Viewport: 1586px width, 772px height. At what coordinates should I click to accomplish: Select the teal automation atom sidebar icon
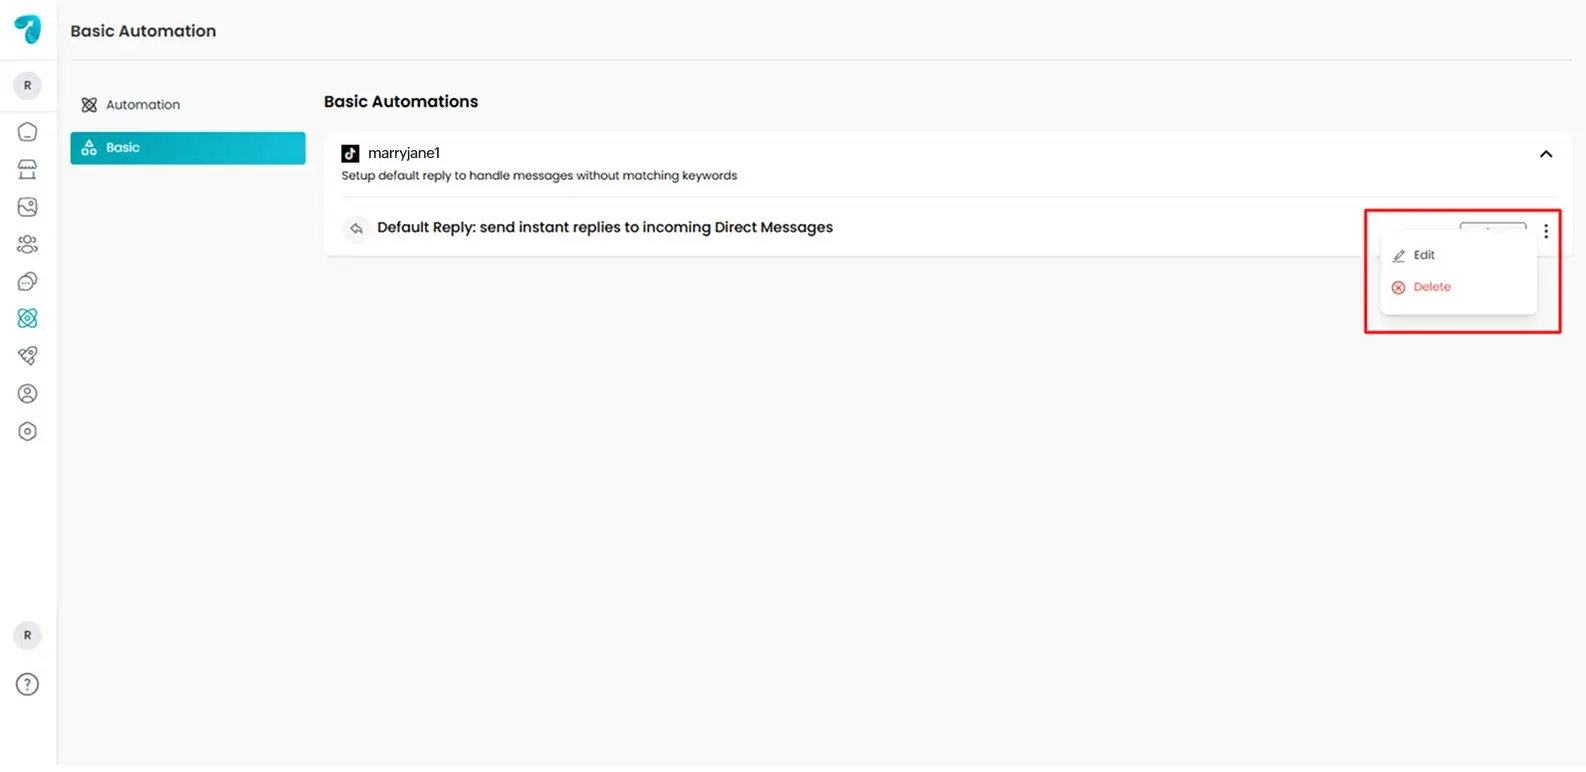pos(28,318)
